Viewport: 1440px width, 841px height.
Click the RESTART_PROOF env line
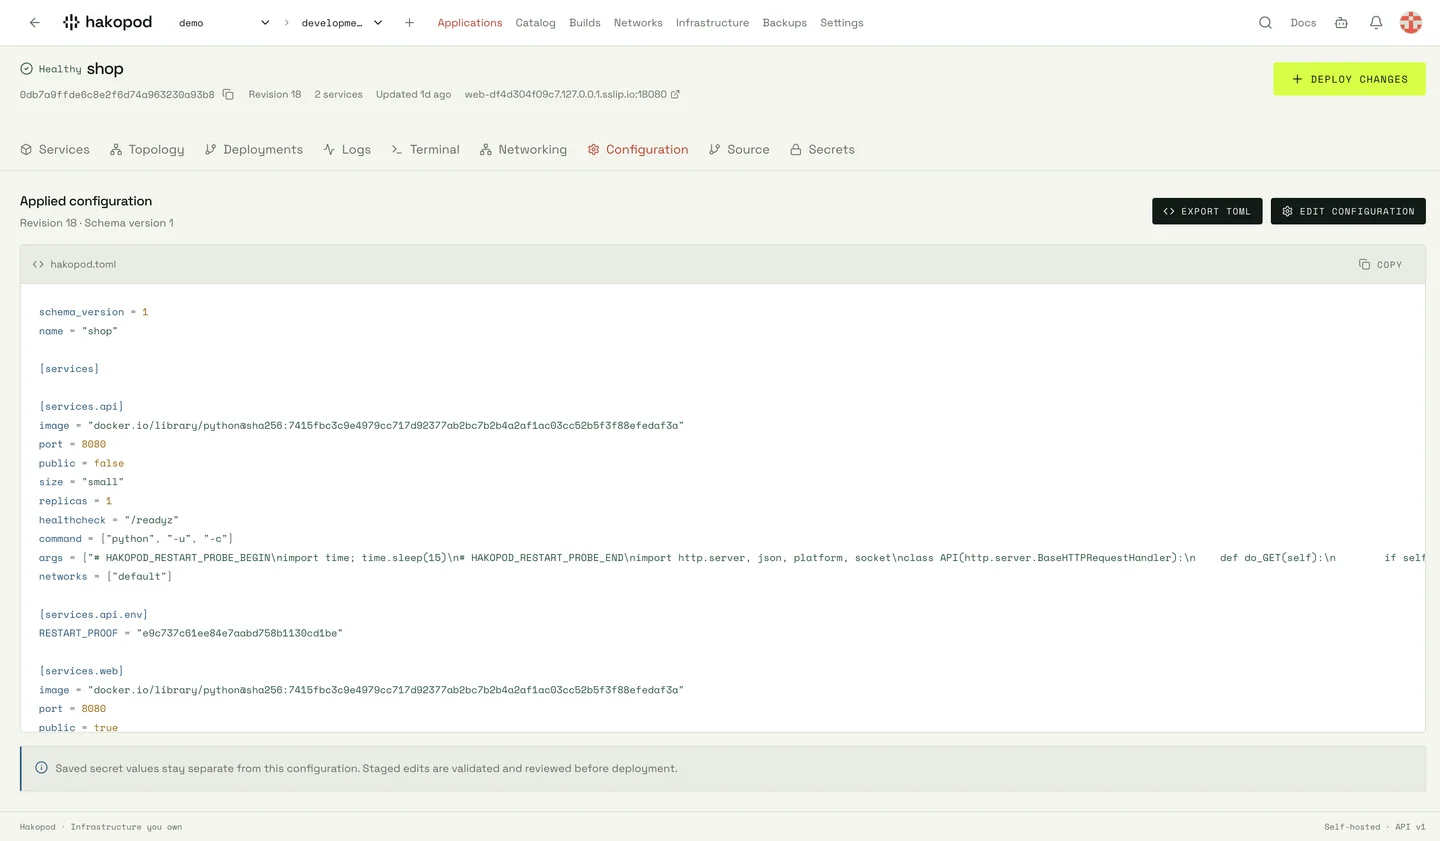[x=191, y=633]
